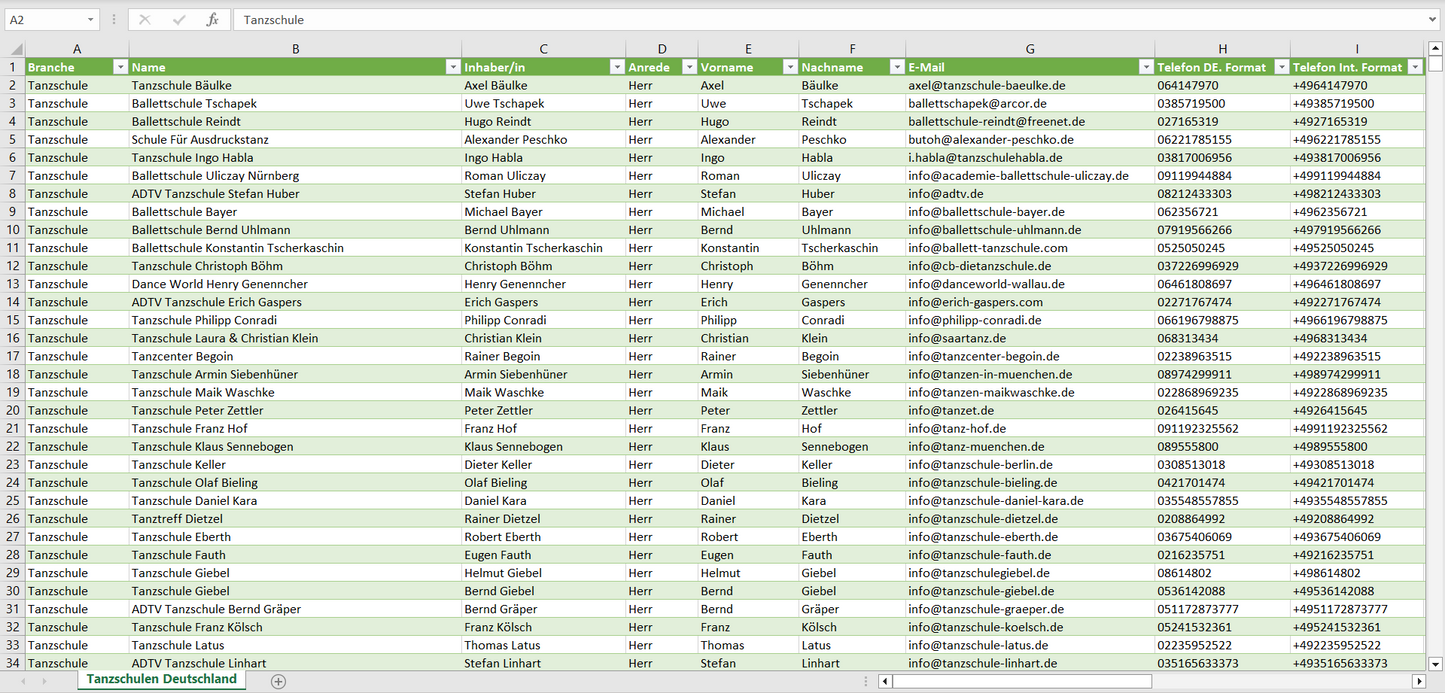The height and width of the screenshot is (693, 1445).
Task: Click the formula bar Cancel X icon
Action: pos(145,20)
